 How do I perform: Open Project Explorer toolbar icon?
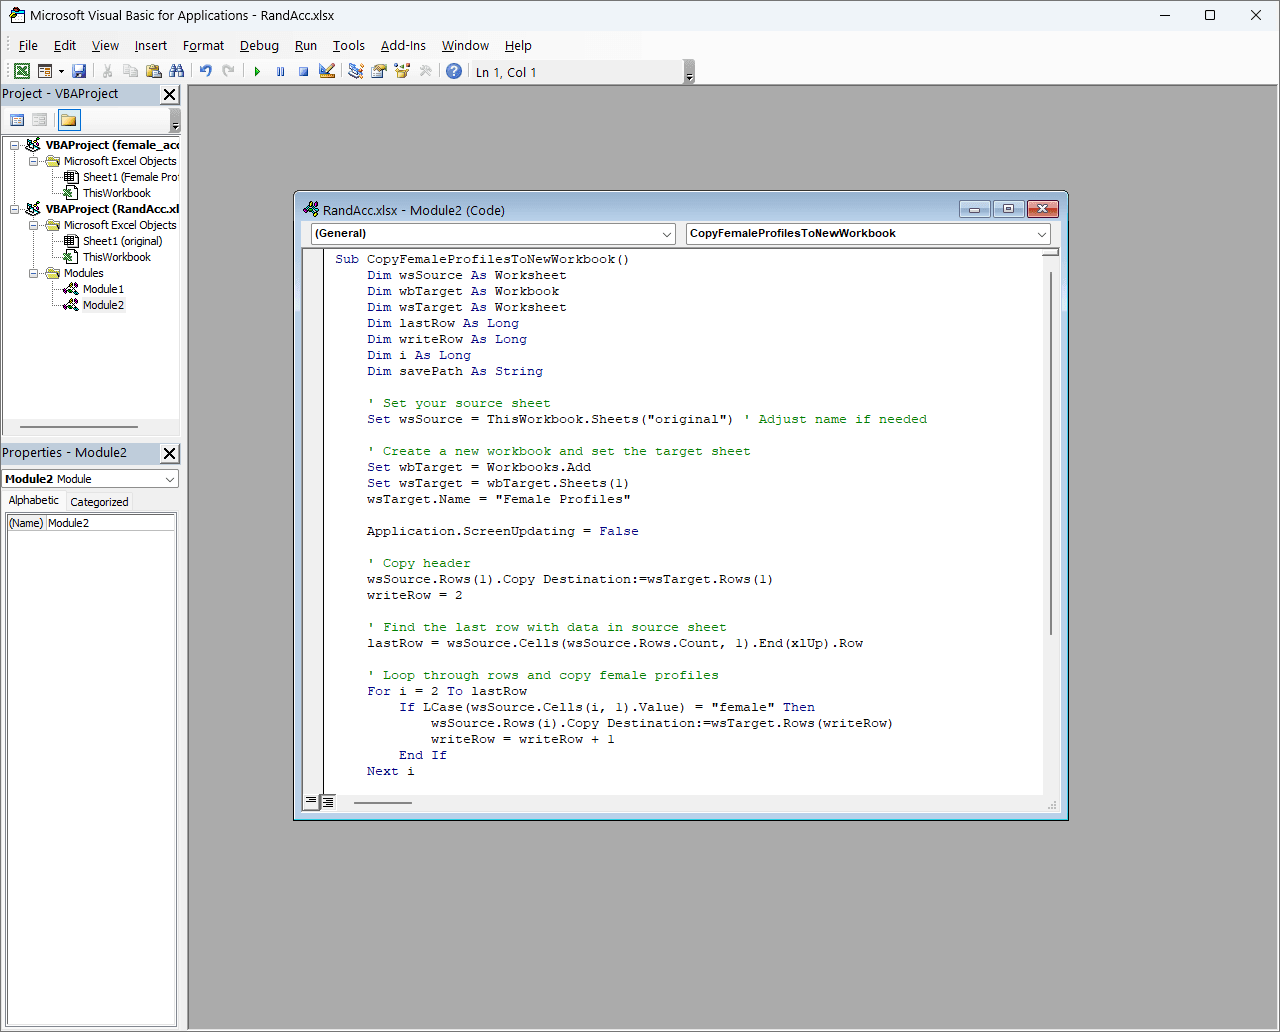coord(355,71)
